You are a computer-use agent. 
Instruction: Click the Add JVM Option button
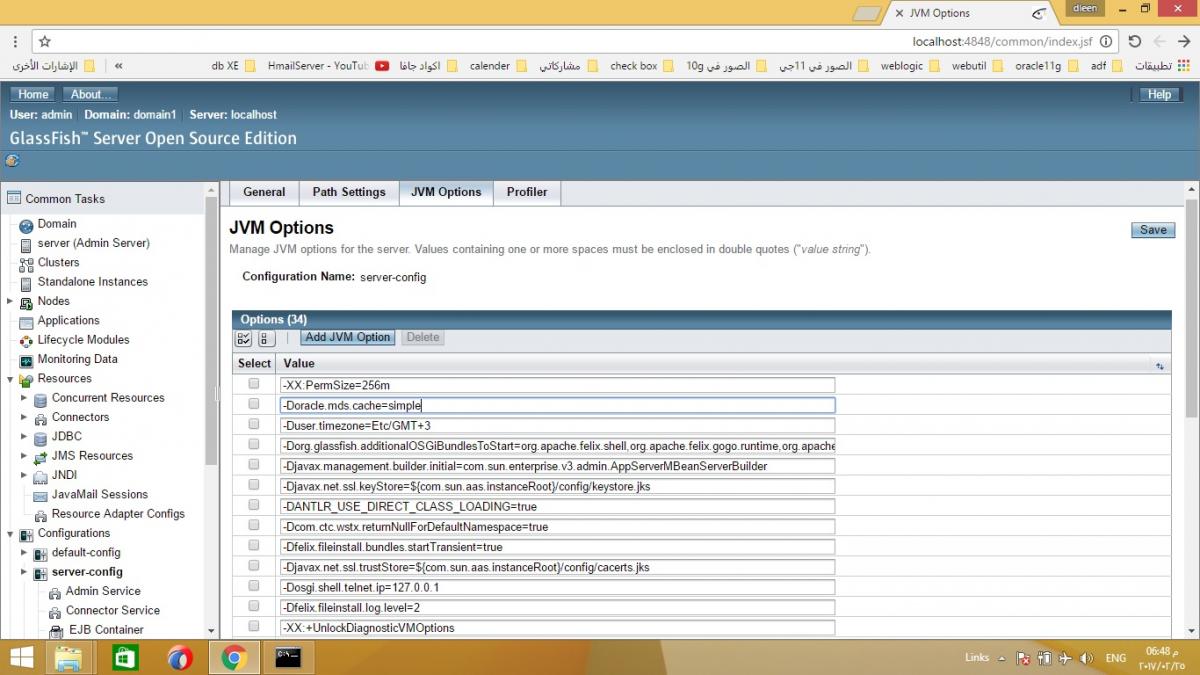tap(348, 338)
